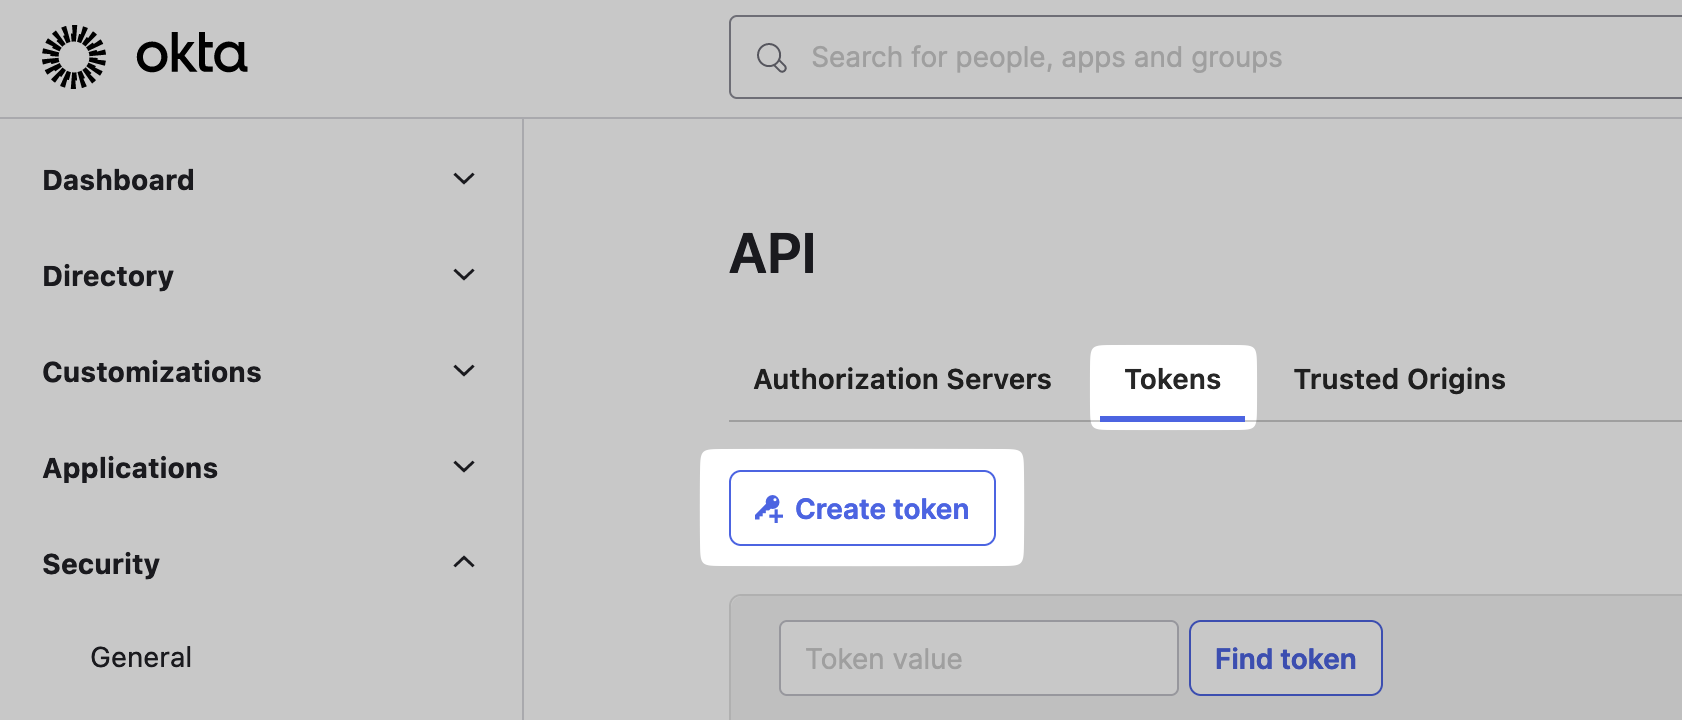Click the Security sidebar heading text

coord(101,564)
